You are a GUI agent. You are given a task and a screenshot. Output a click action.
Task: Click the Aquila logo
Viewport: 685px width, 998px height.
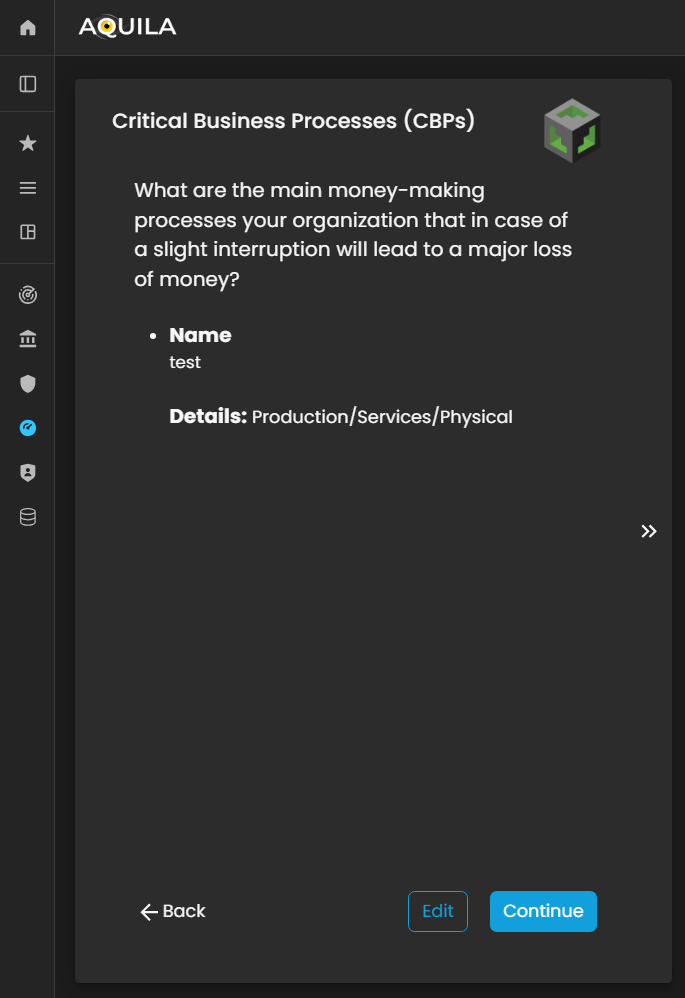[127, 27]
